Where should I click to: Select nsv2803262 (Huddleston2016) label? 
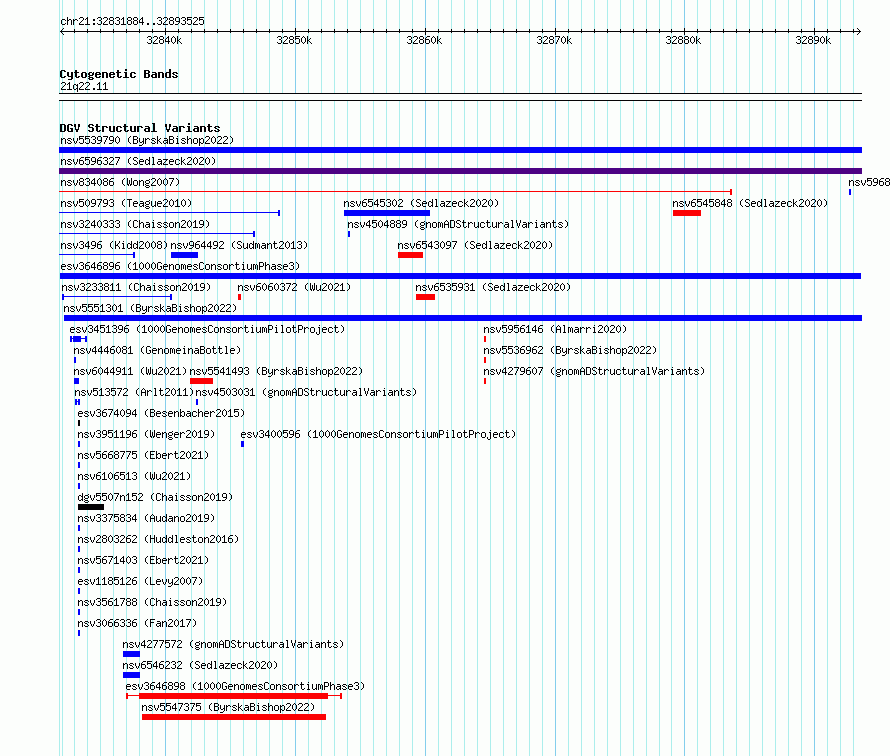coord(158,539)
